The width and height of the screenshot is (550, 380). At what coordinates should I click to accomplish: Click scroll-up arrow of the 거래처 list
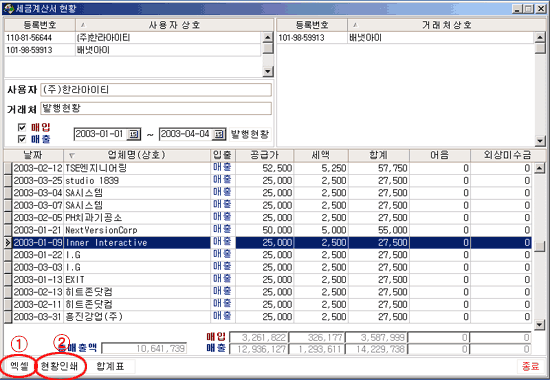pyautogui.click(x=540, y=37)
